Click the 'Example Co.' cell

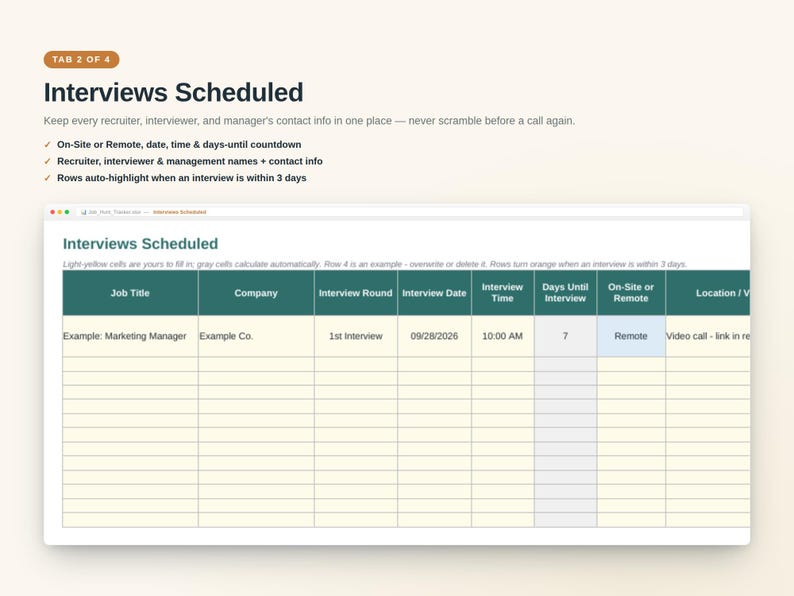click(x=256, y=336)
